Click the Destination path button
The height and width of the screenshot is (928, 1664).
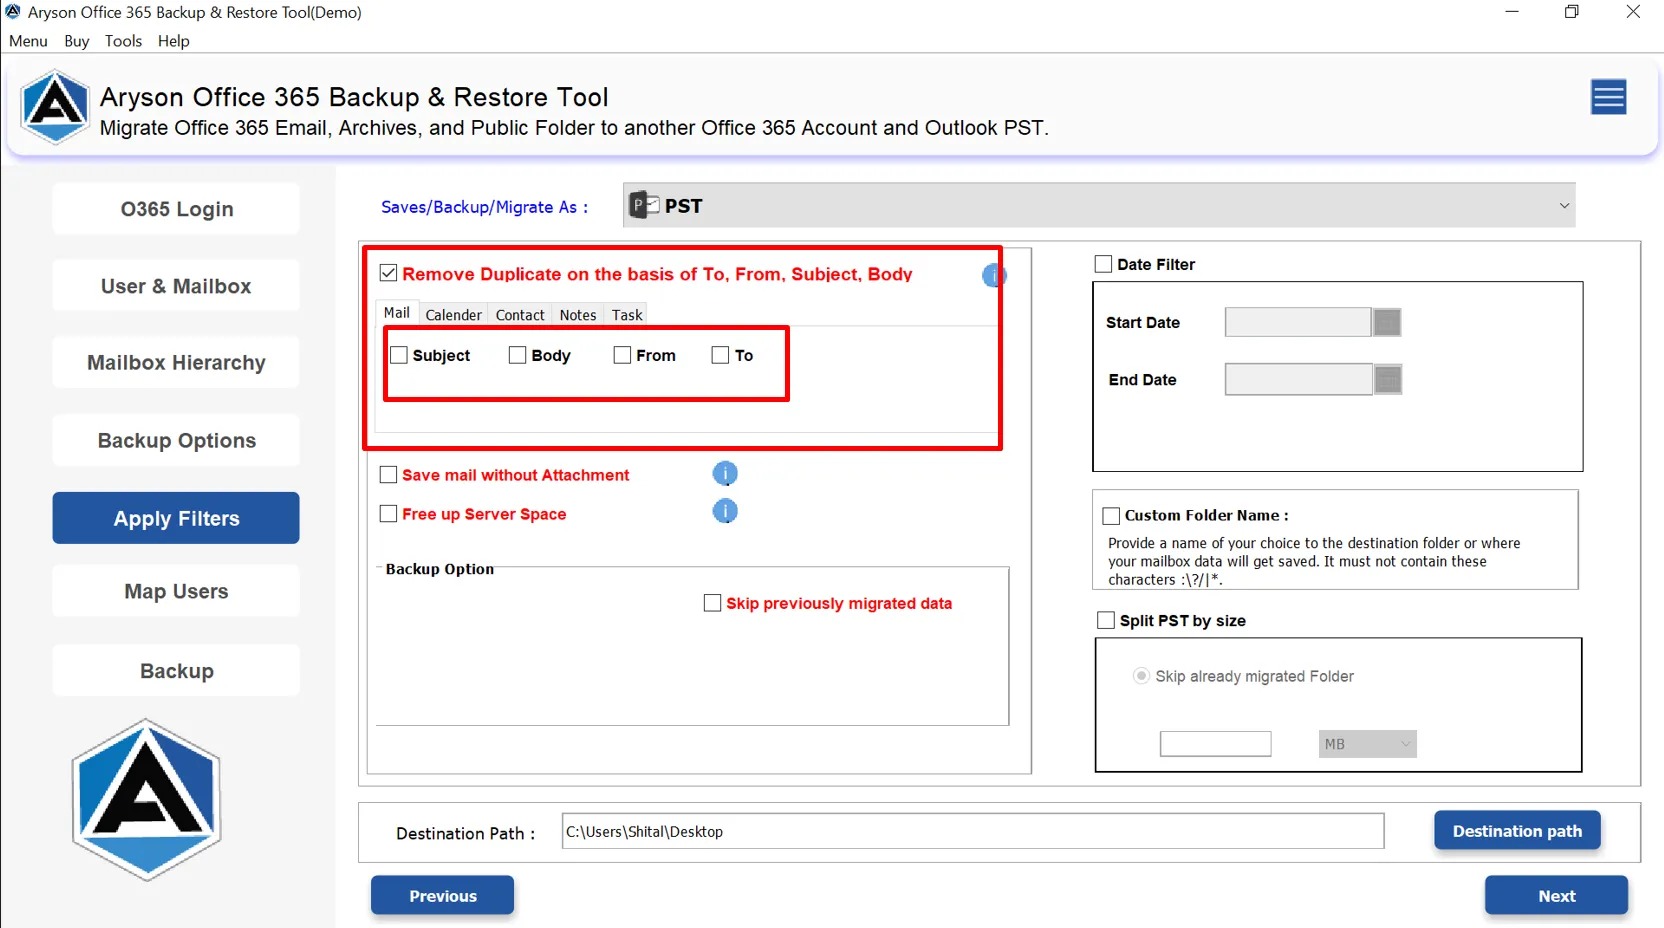pyautogui.click(x=1516, y=830)
